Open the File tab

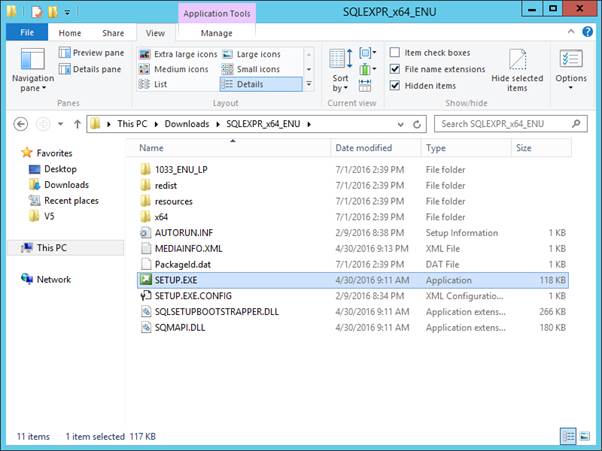pyautogui.click(x=27, y=32)
